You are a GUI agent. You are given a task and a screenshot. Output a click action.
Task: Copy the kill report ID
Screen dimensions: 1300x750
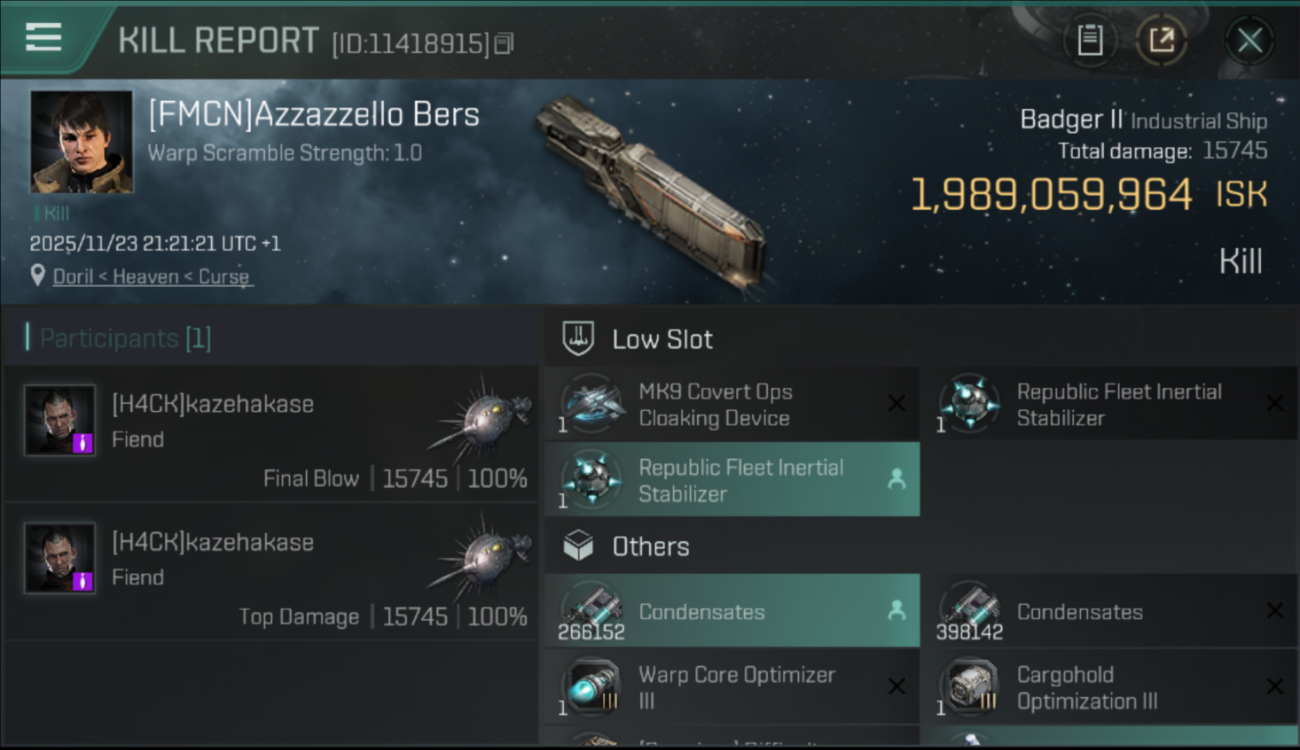[503, 43]
